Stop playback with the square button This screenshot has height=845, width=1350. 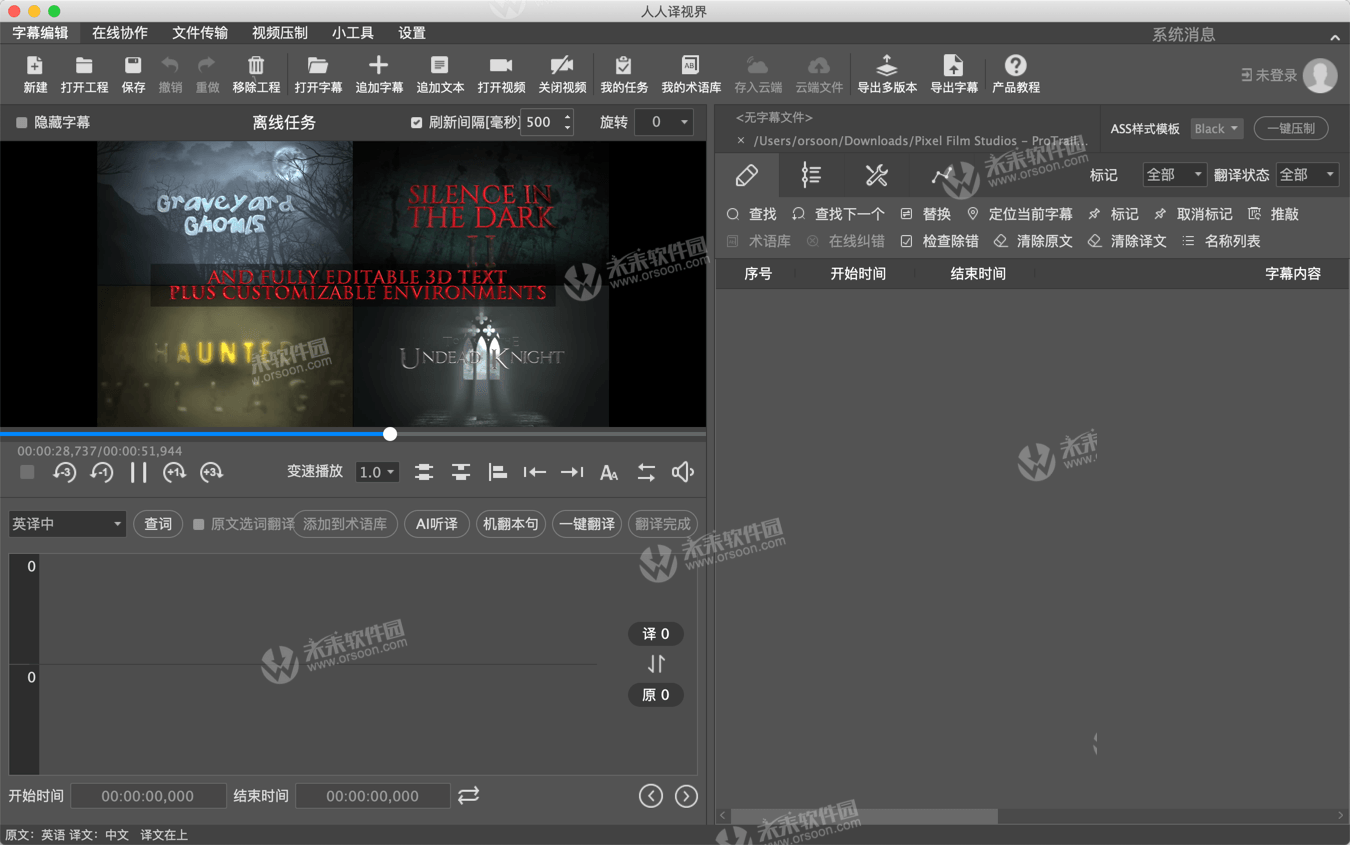[27, 472]
